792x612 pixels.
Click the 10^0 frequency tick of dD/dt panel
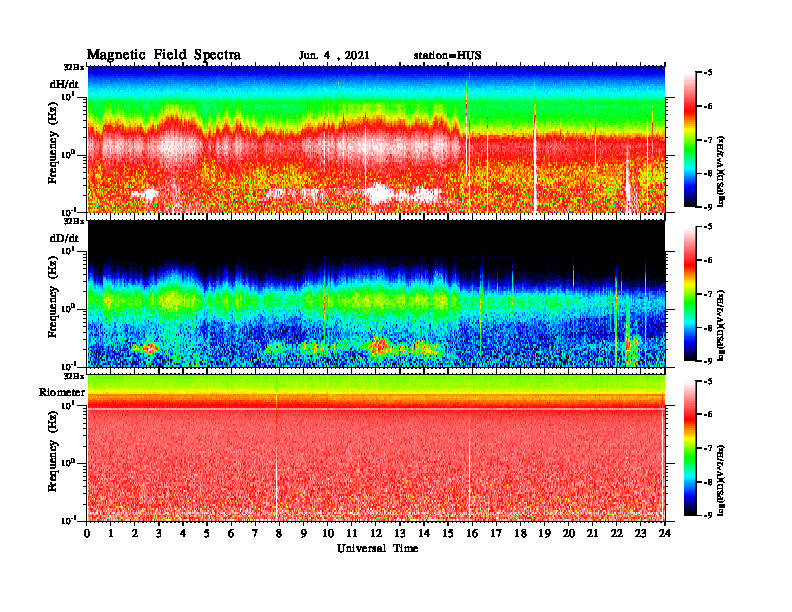coord(68,308)
